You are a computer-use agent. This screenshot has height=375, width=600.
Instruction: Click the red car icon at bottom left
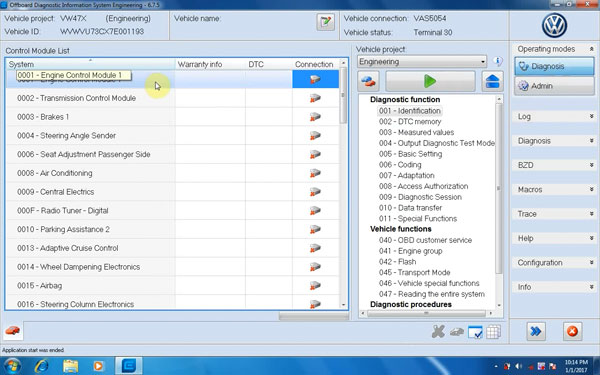point(13,331)
